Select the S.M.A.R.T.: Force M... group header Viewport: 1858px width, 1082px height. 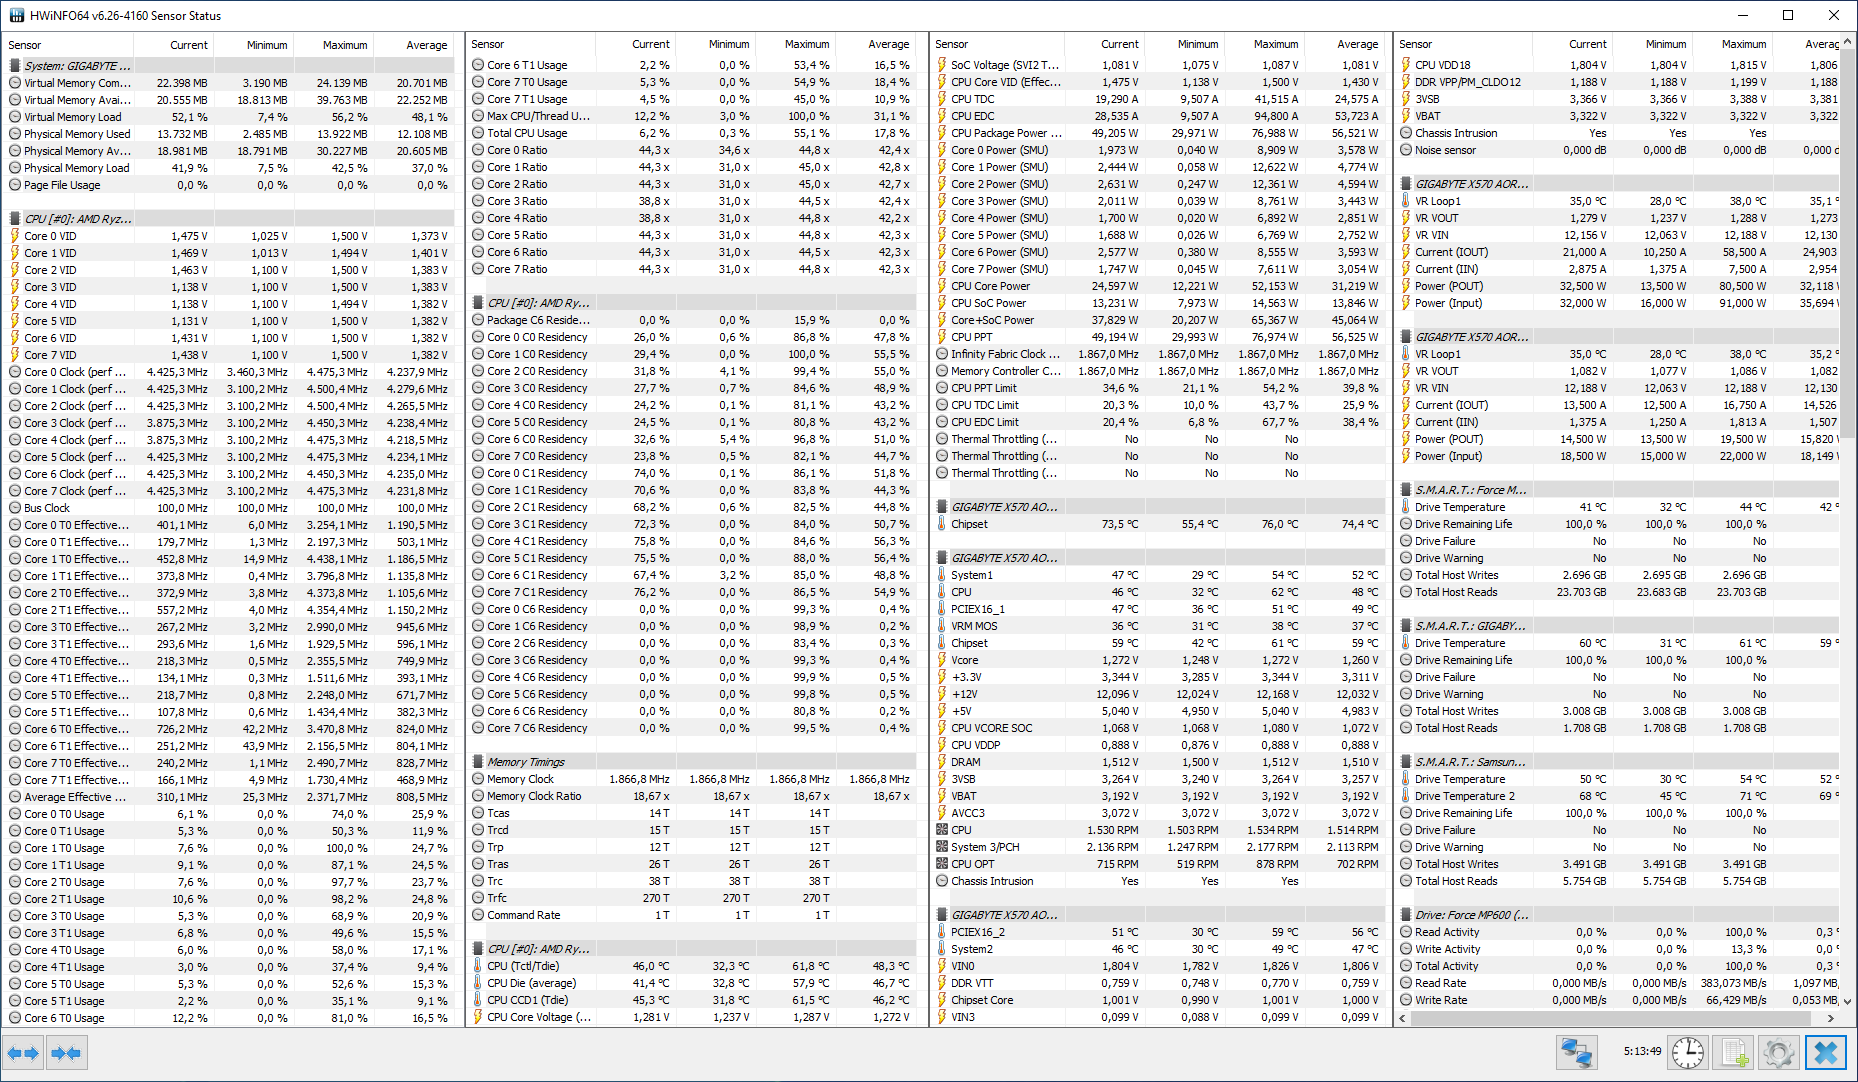click(x=1620, y=490)
